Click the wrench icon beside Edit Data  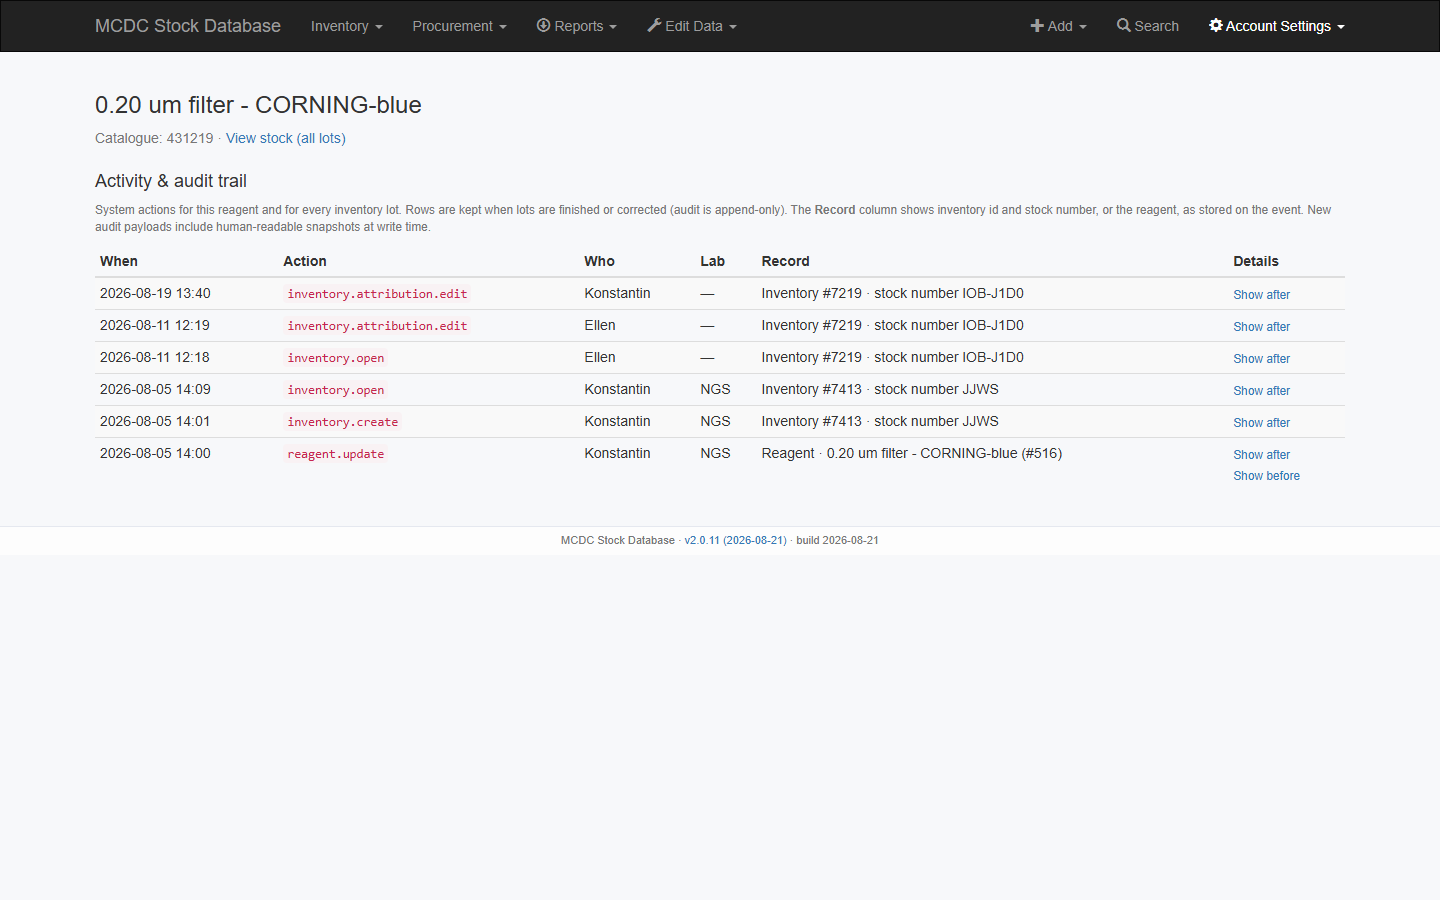654,25
